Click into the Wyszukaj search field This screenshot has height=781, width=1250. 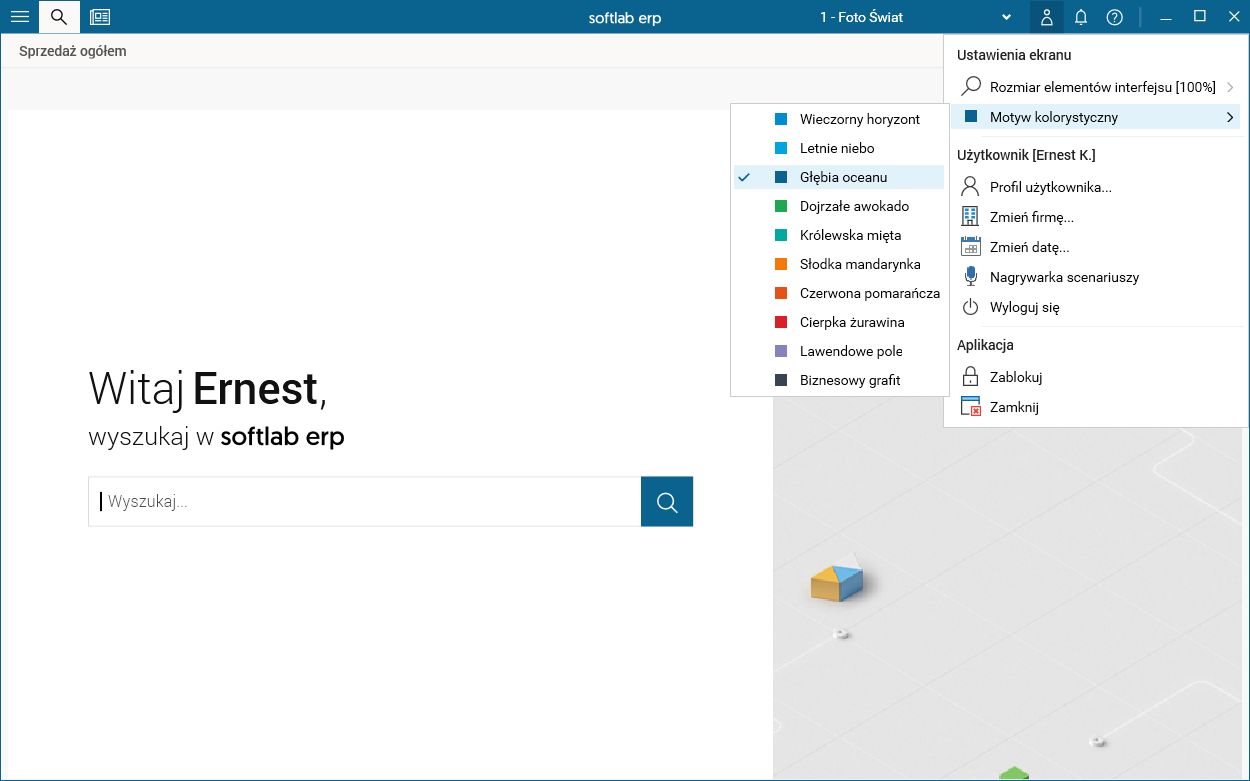click(x=365, y=502)
